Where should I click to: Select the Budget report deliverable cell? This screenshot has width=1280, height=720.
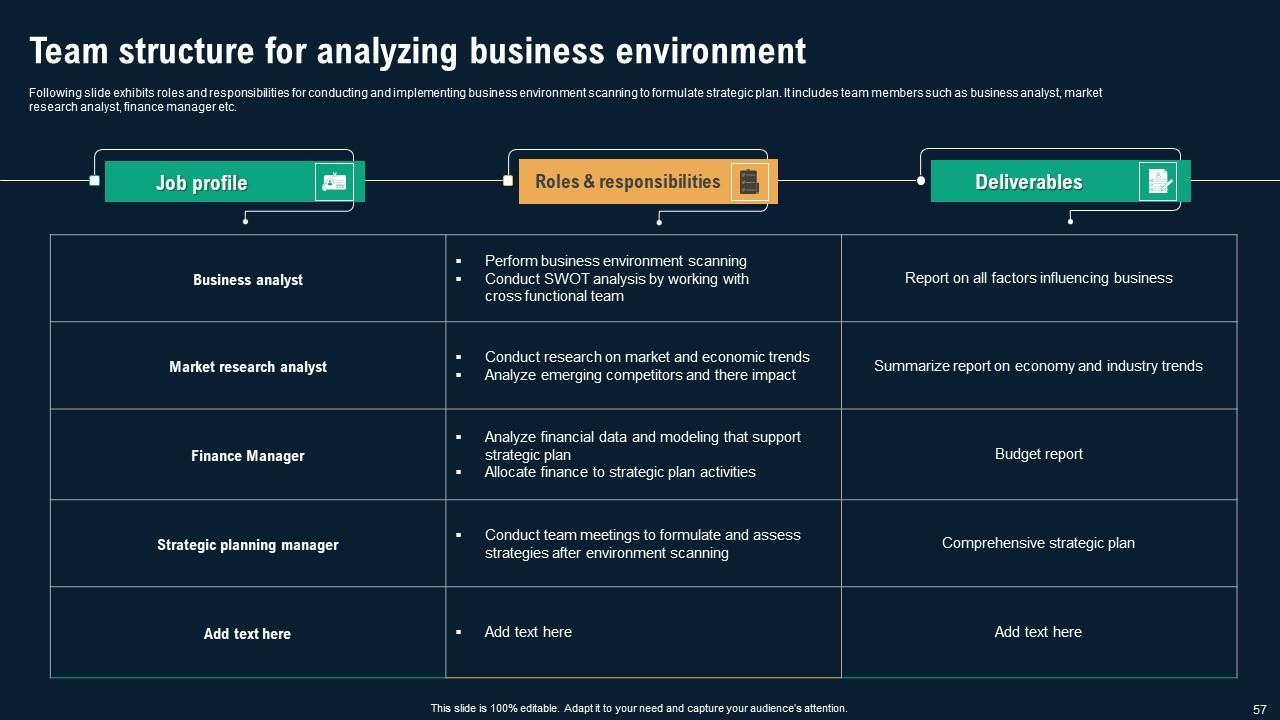[x=1038, y=454]
